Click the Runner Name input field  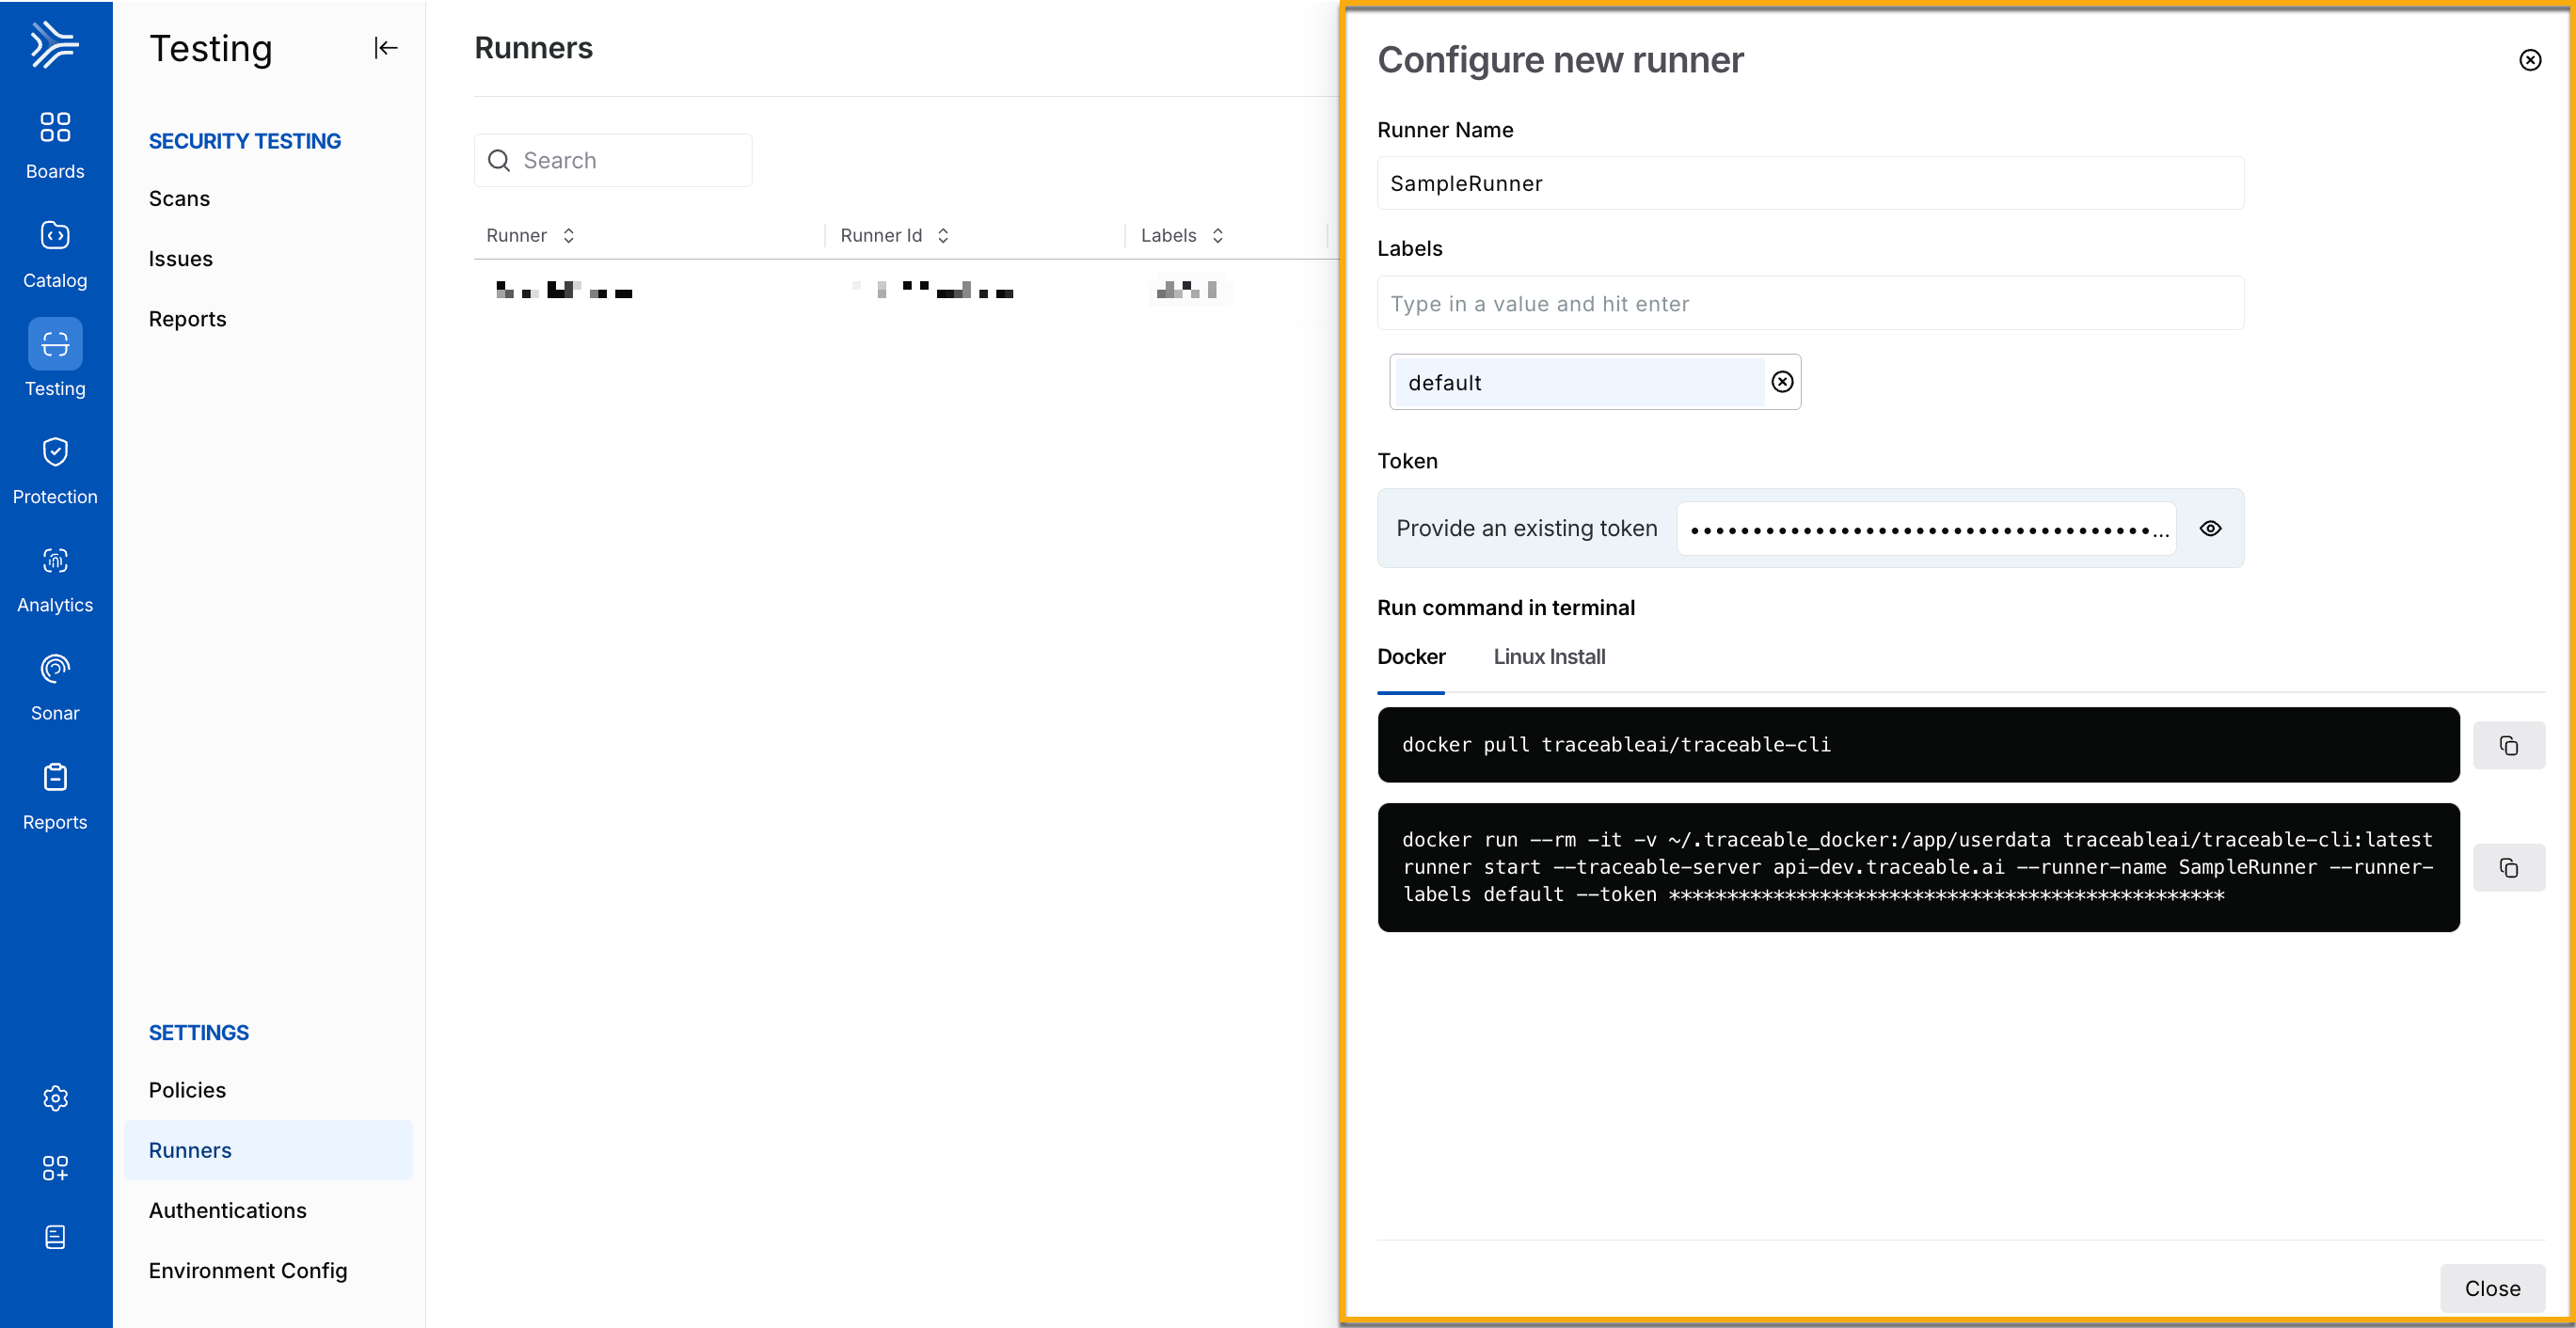pyautogui.click(x=1810, y=183)
